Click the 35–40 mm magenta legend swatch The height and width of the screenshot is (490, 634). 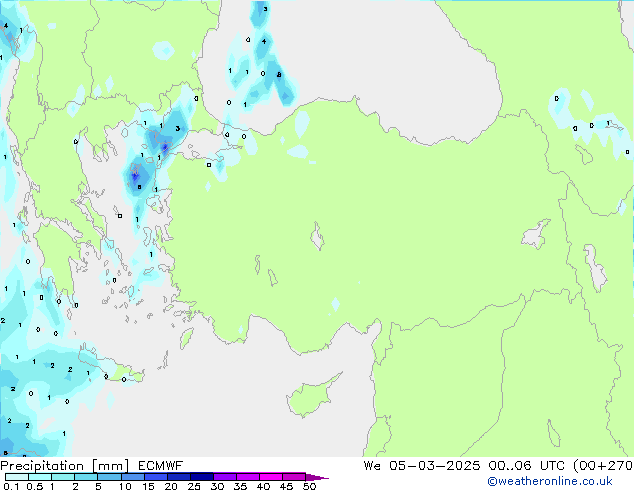[x=248, y=477]
